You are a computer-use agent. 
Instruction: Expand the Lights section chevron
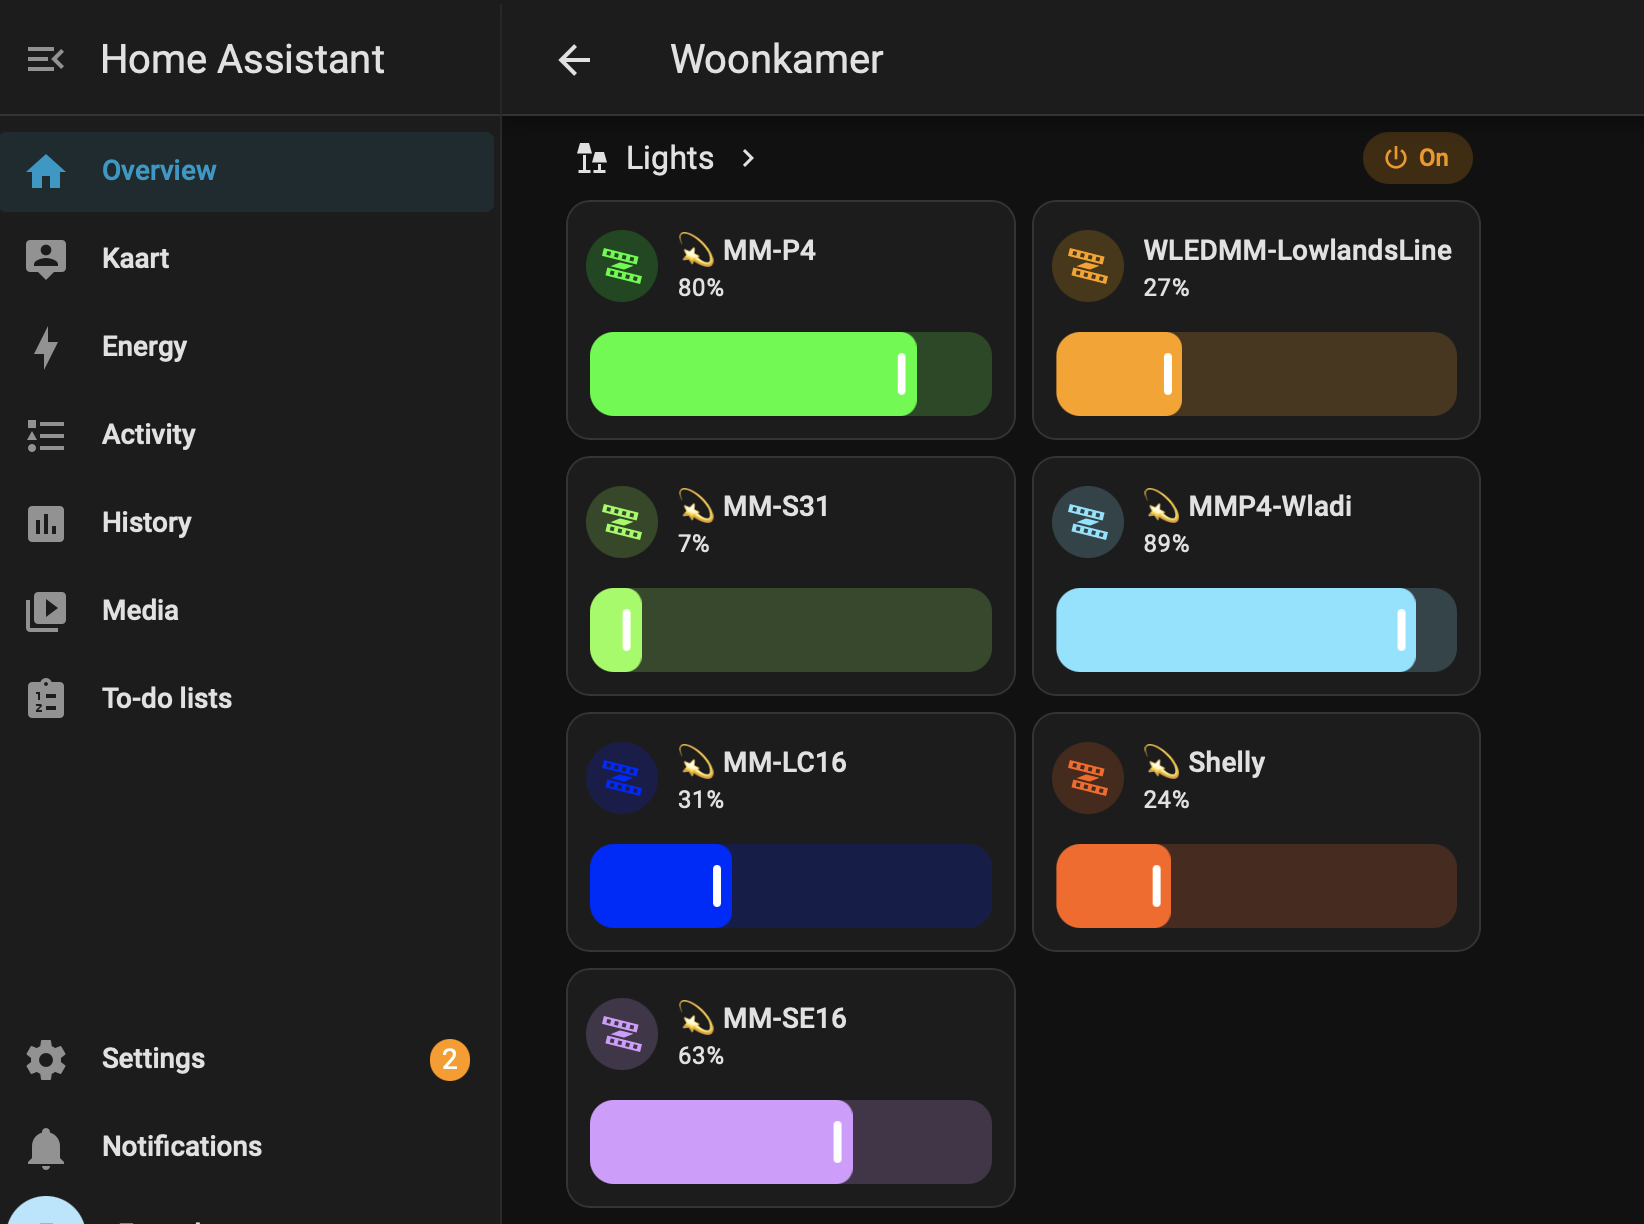[748, 158]
